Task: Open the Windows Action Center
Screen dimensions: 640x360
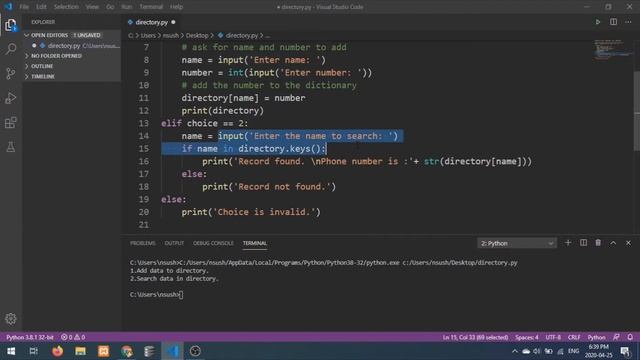Action: (625, 351)
